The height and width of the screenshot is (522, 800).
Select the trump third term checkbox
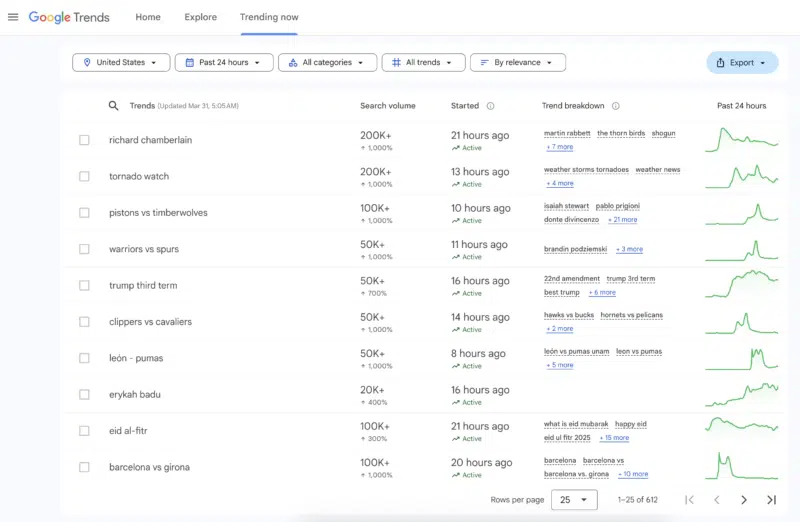pyautogui.click(x=84, y=285)
